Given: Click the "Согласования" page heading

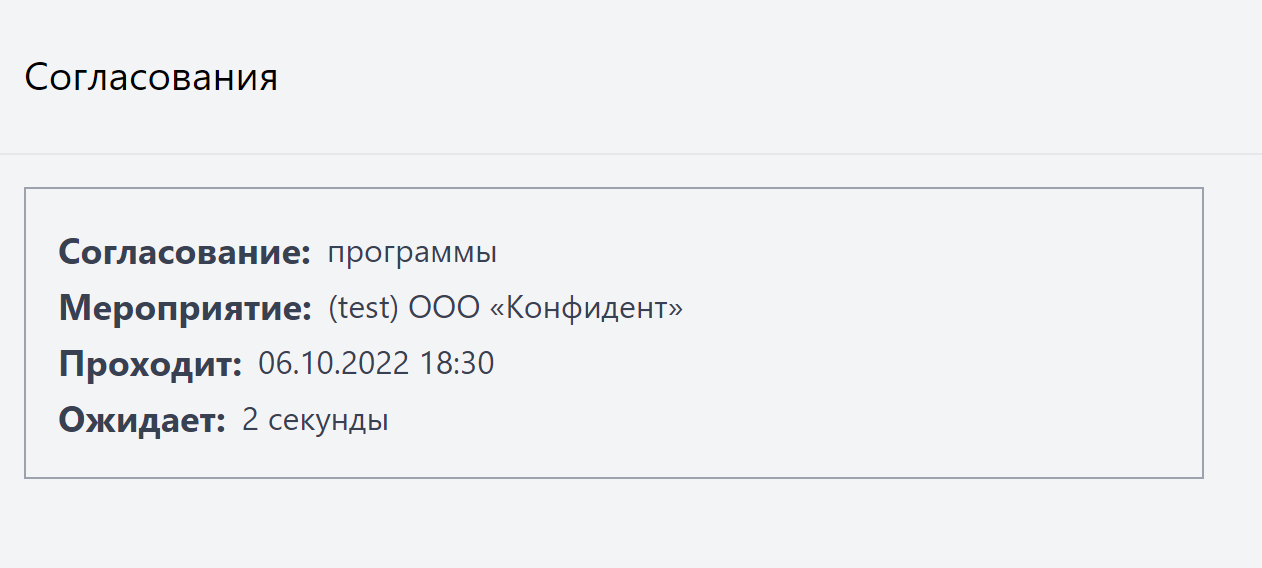Looking at the screenshot, I should pos(151,78).
